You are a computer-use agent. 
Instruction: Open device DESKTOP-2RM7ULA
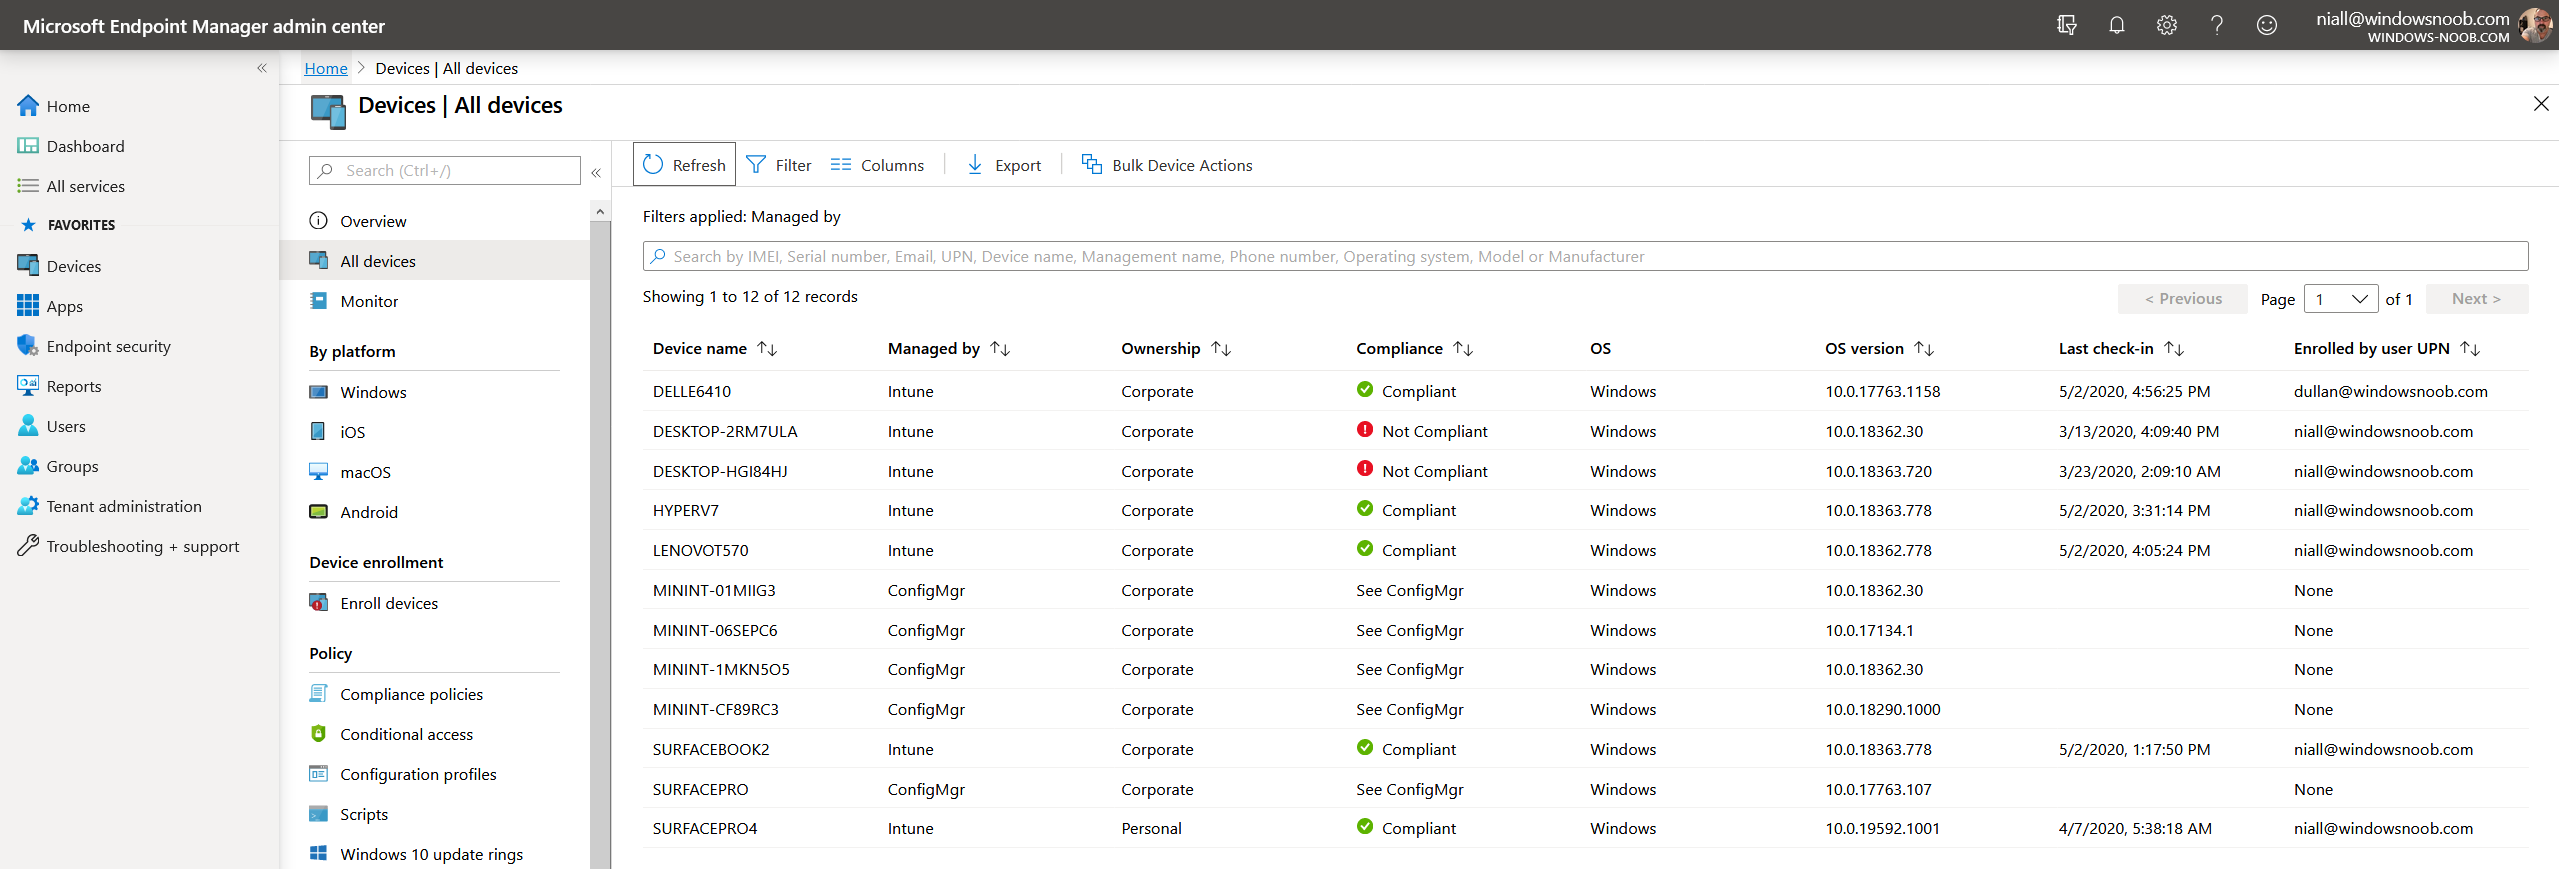click(x=725, y=432)
